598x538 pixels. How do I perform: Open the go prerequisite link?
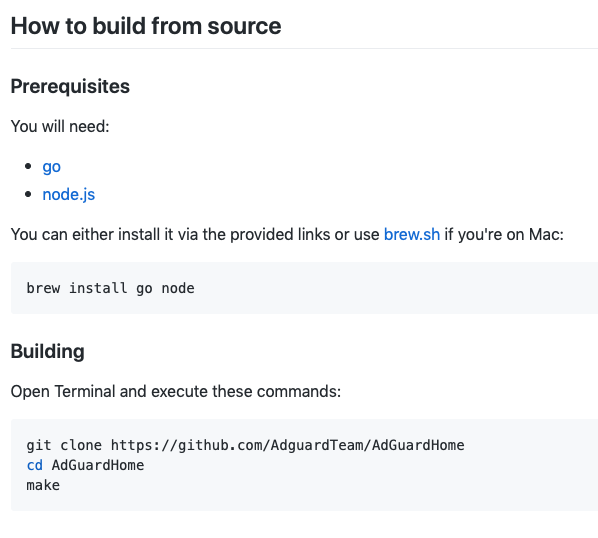point(51,167)
